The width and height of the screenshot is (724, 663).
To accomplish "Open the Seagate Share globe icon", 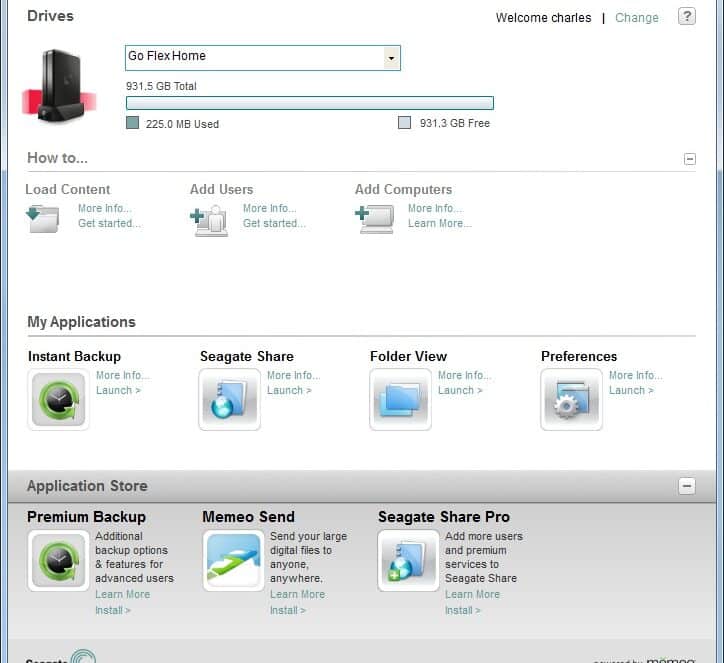I will click(229, 399).
